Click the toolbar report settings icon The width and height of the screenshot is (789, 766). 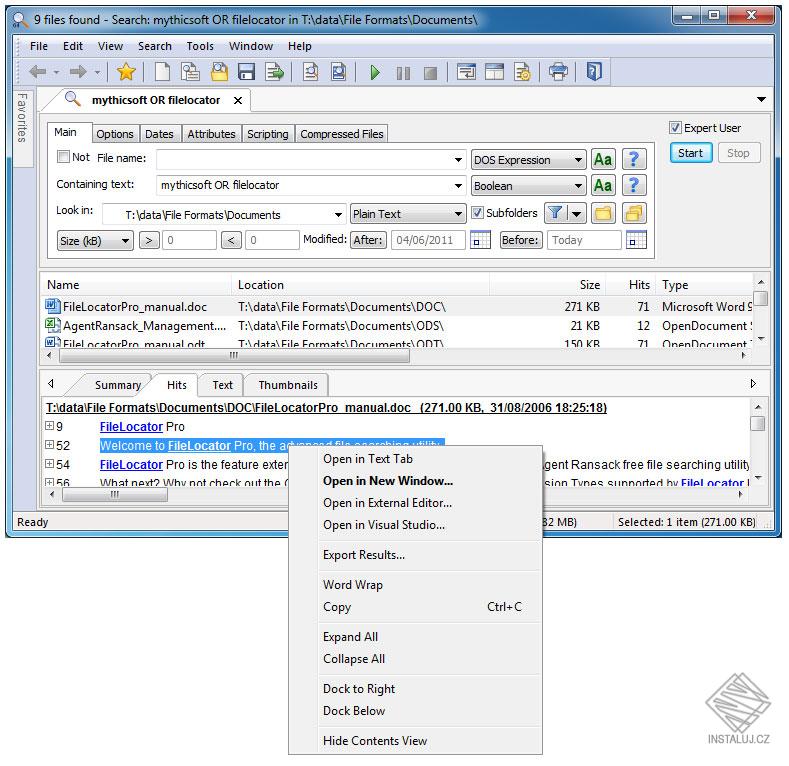(x=522, y=72)
